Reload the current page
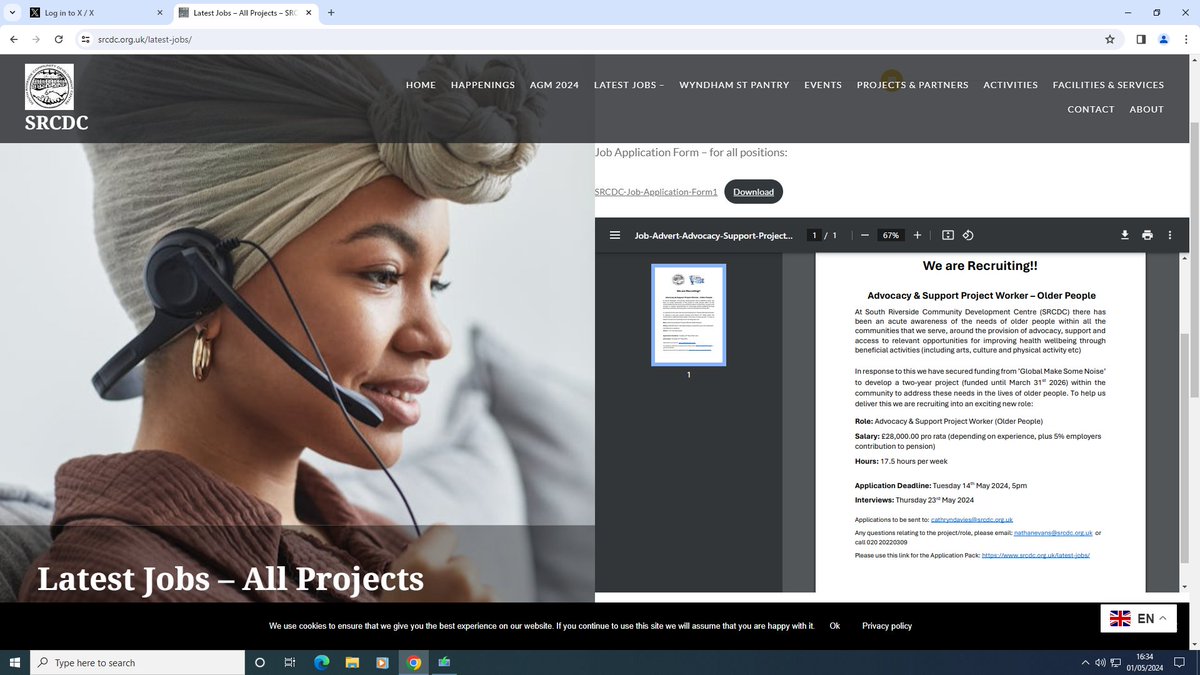1200x675 pixels. point(59,39)
